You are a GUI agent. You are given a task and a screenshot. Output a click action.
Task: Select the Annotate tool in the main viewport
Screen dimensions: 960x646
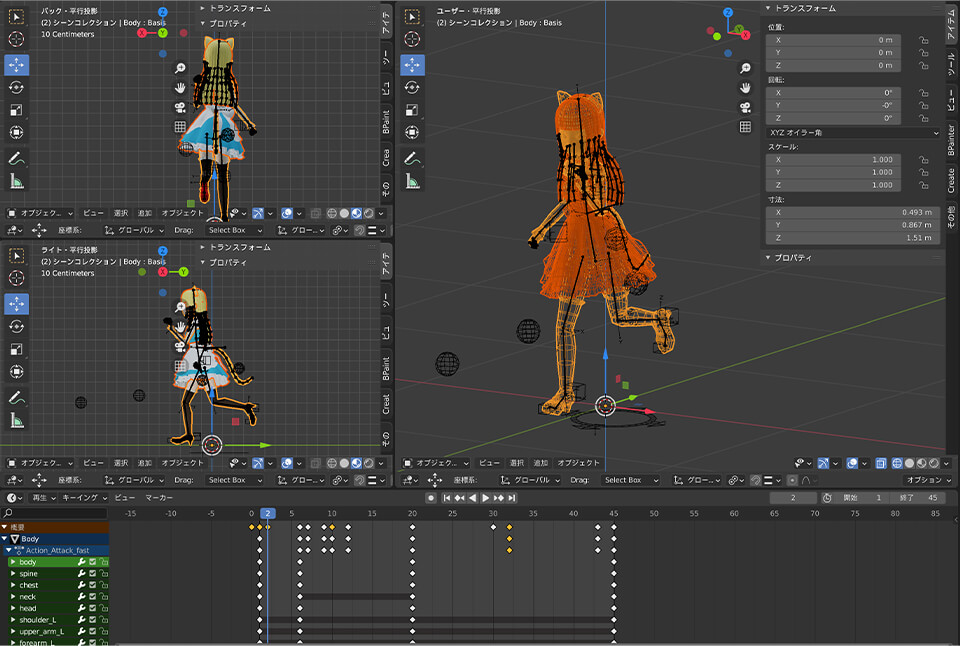(413, 158)
